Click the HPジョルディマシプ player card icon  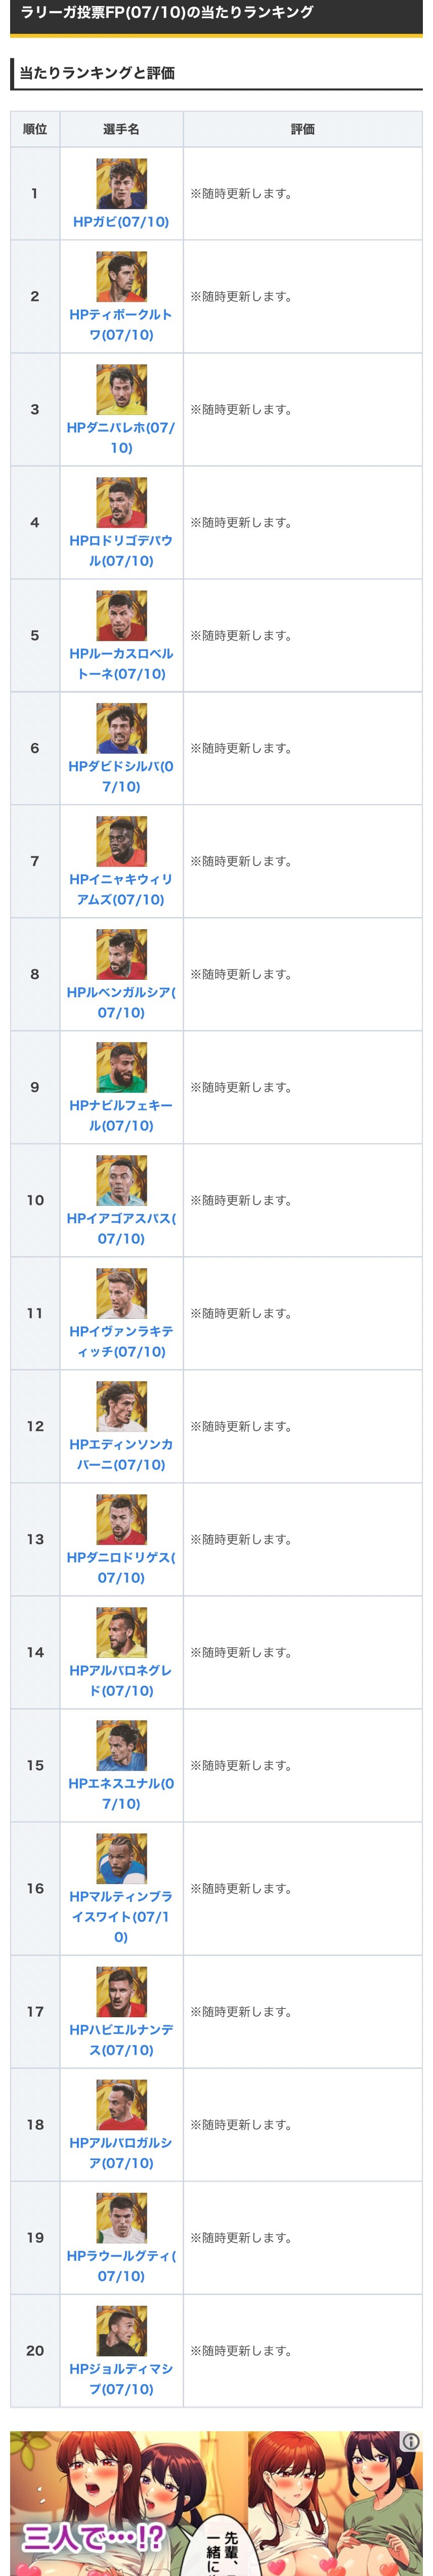pyautogui.click(x=121, y=2331)
